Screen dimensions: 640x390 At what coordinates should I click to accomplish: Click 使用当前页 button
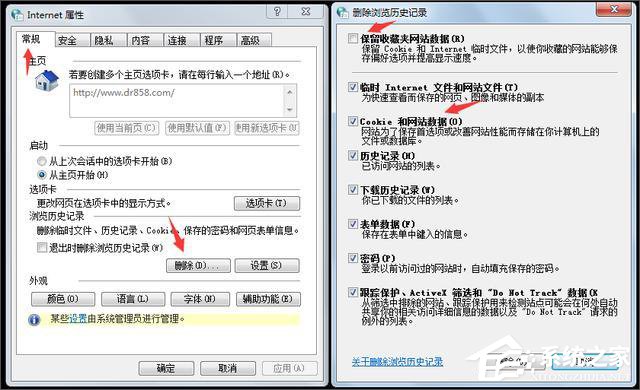tap(127, 128)
